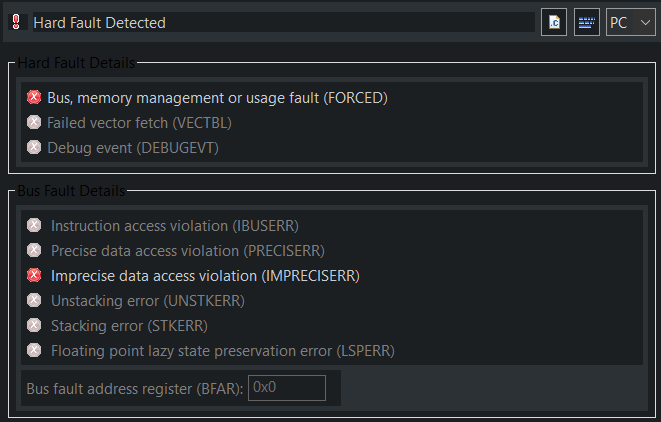Click the FORCED fault red status icon
The width and height of the screenshot is (661, 422).
pos(34,97)
